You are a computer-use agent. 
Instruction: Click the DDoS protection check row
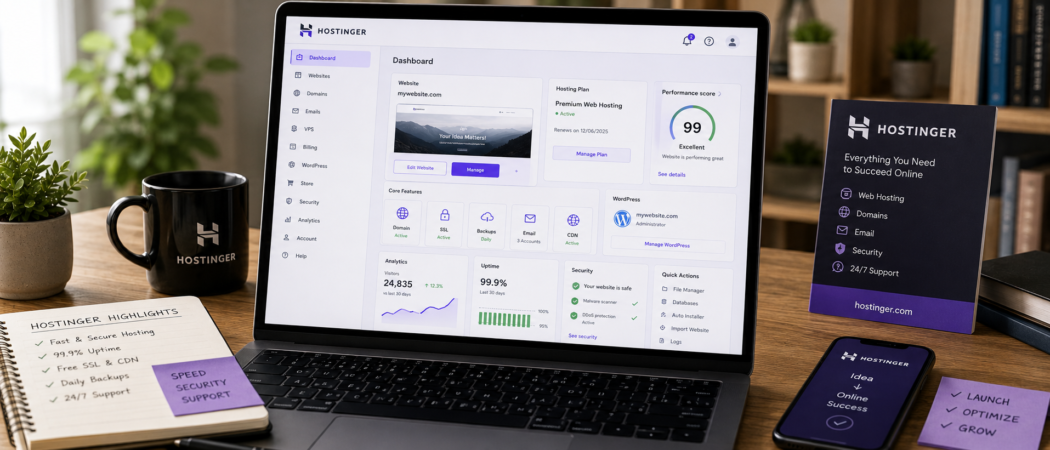coord(604,318)
